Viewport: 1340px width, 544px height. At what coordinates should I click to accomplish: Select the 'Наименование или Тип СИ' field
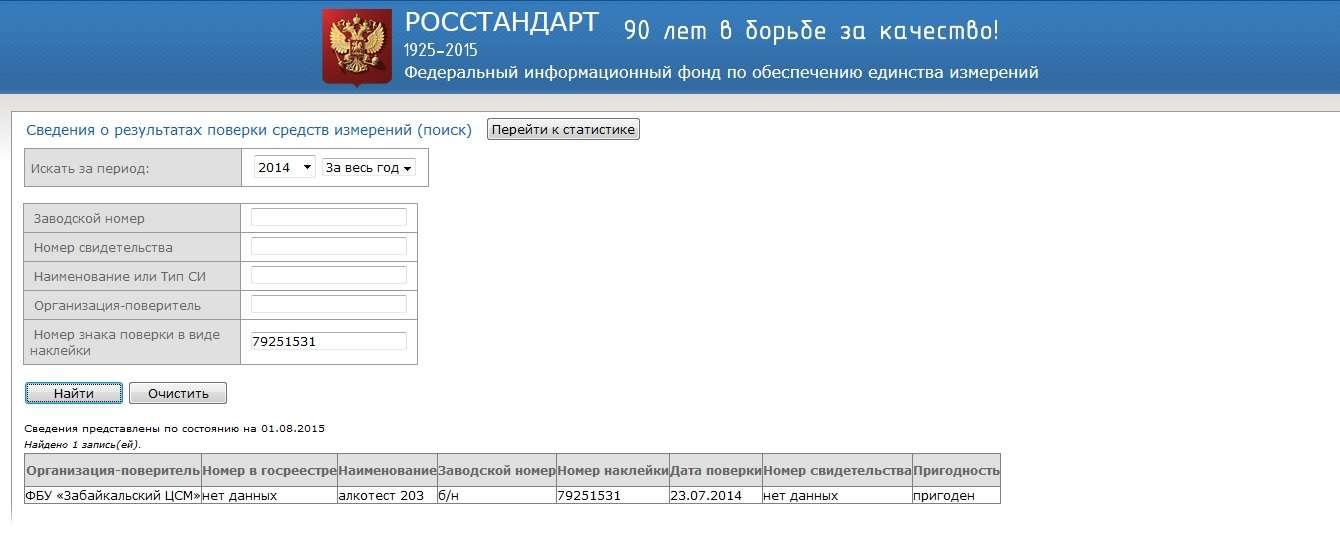(x=328, y=276)
